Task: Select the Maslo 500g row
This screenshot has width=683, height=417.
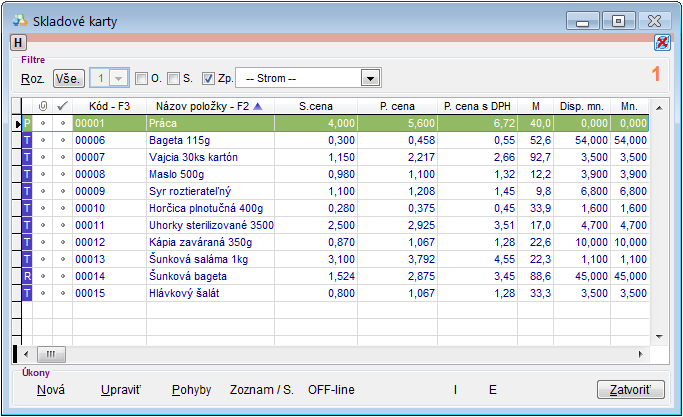Action: (x=172, y=174)
